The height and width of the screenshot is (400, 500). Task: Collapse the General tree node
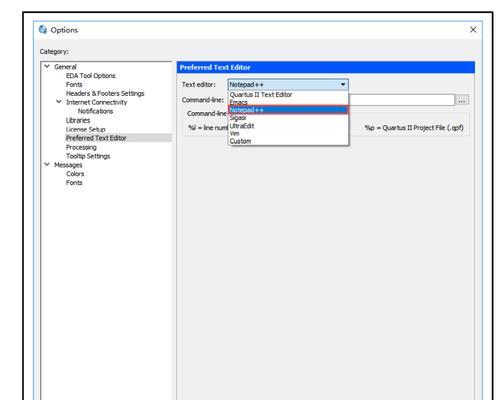click(x=47, y=67)
